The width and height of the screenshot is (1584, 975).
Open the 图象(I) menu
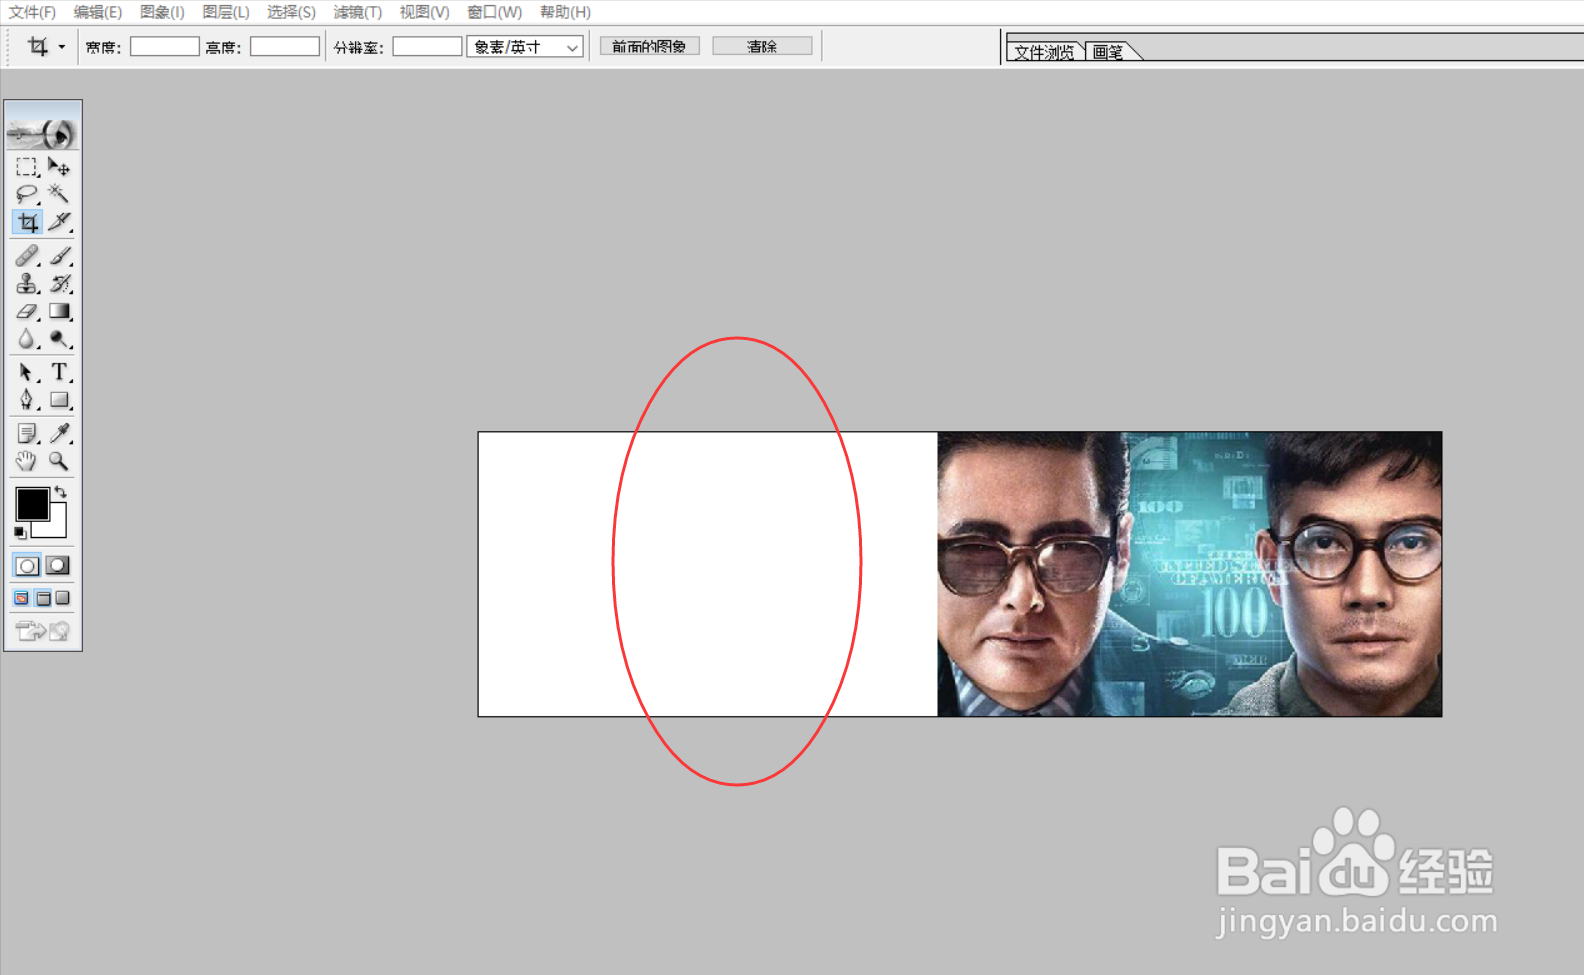click(x=162, y=12)
